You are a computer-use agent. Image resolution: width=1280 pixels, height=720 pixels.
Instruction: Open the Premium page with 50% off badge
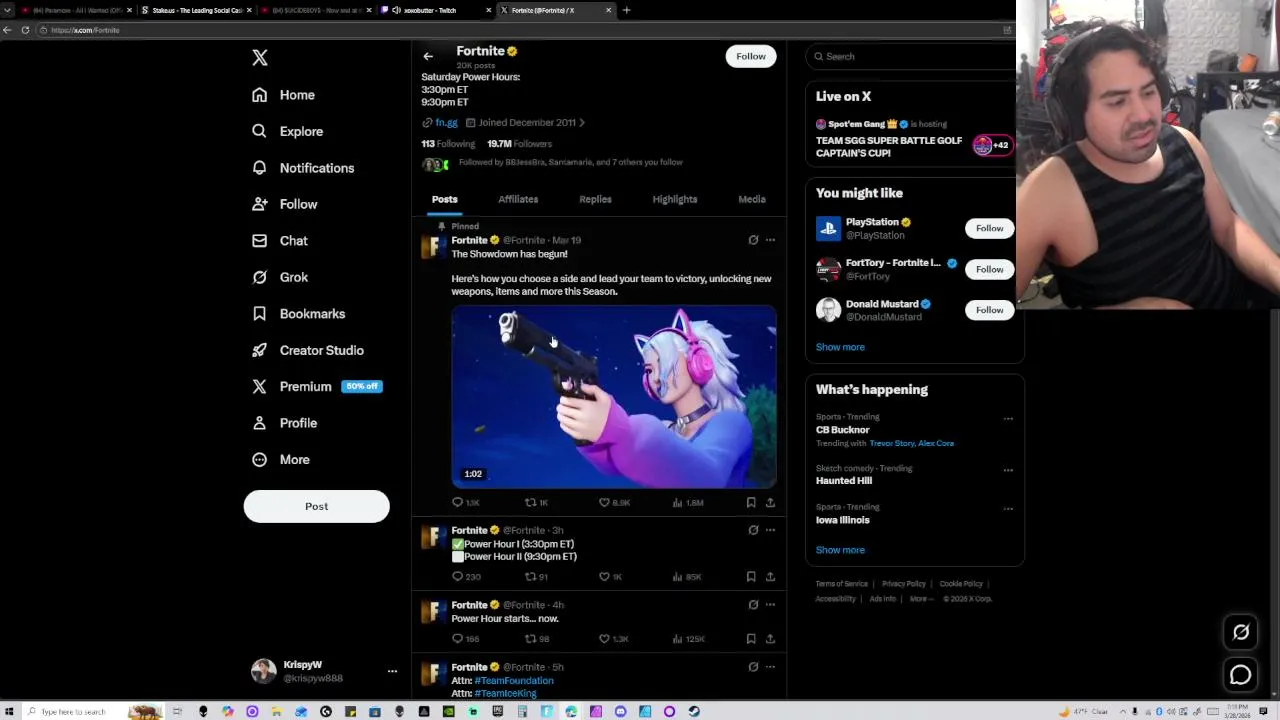pos(316,386)
